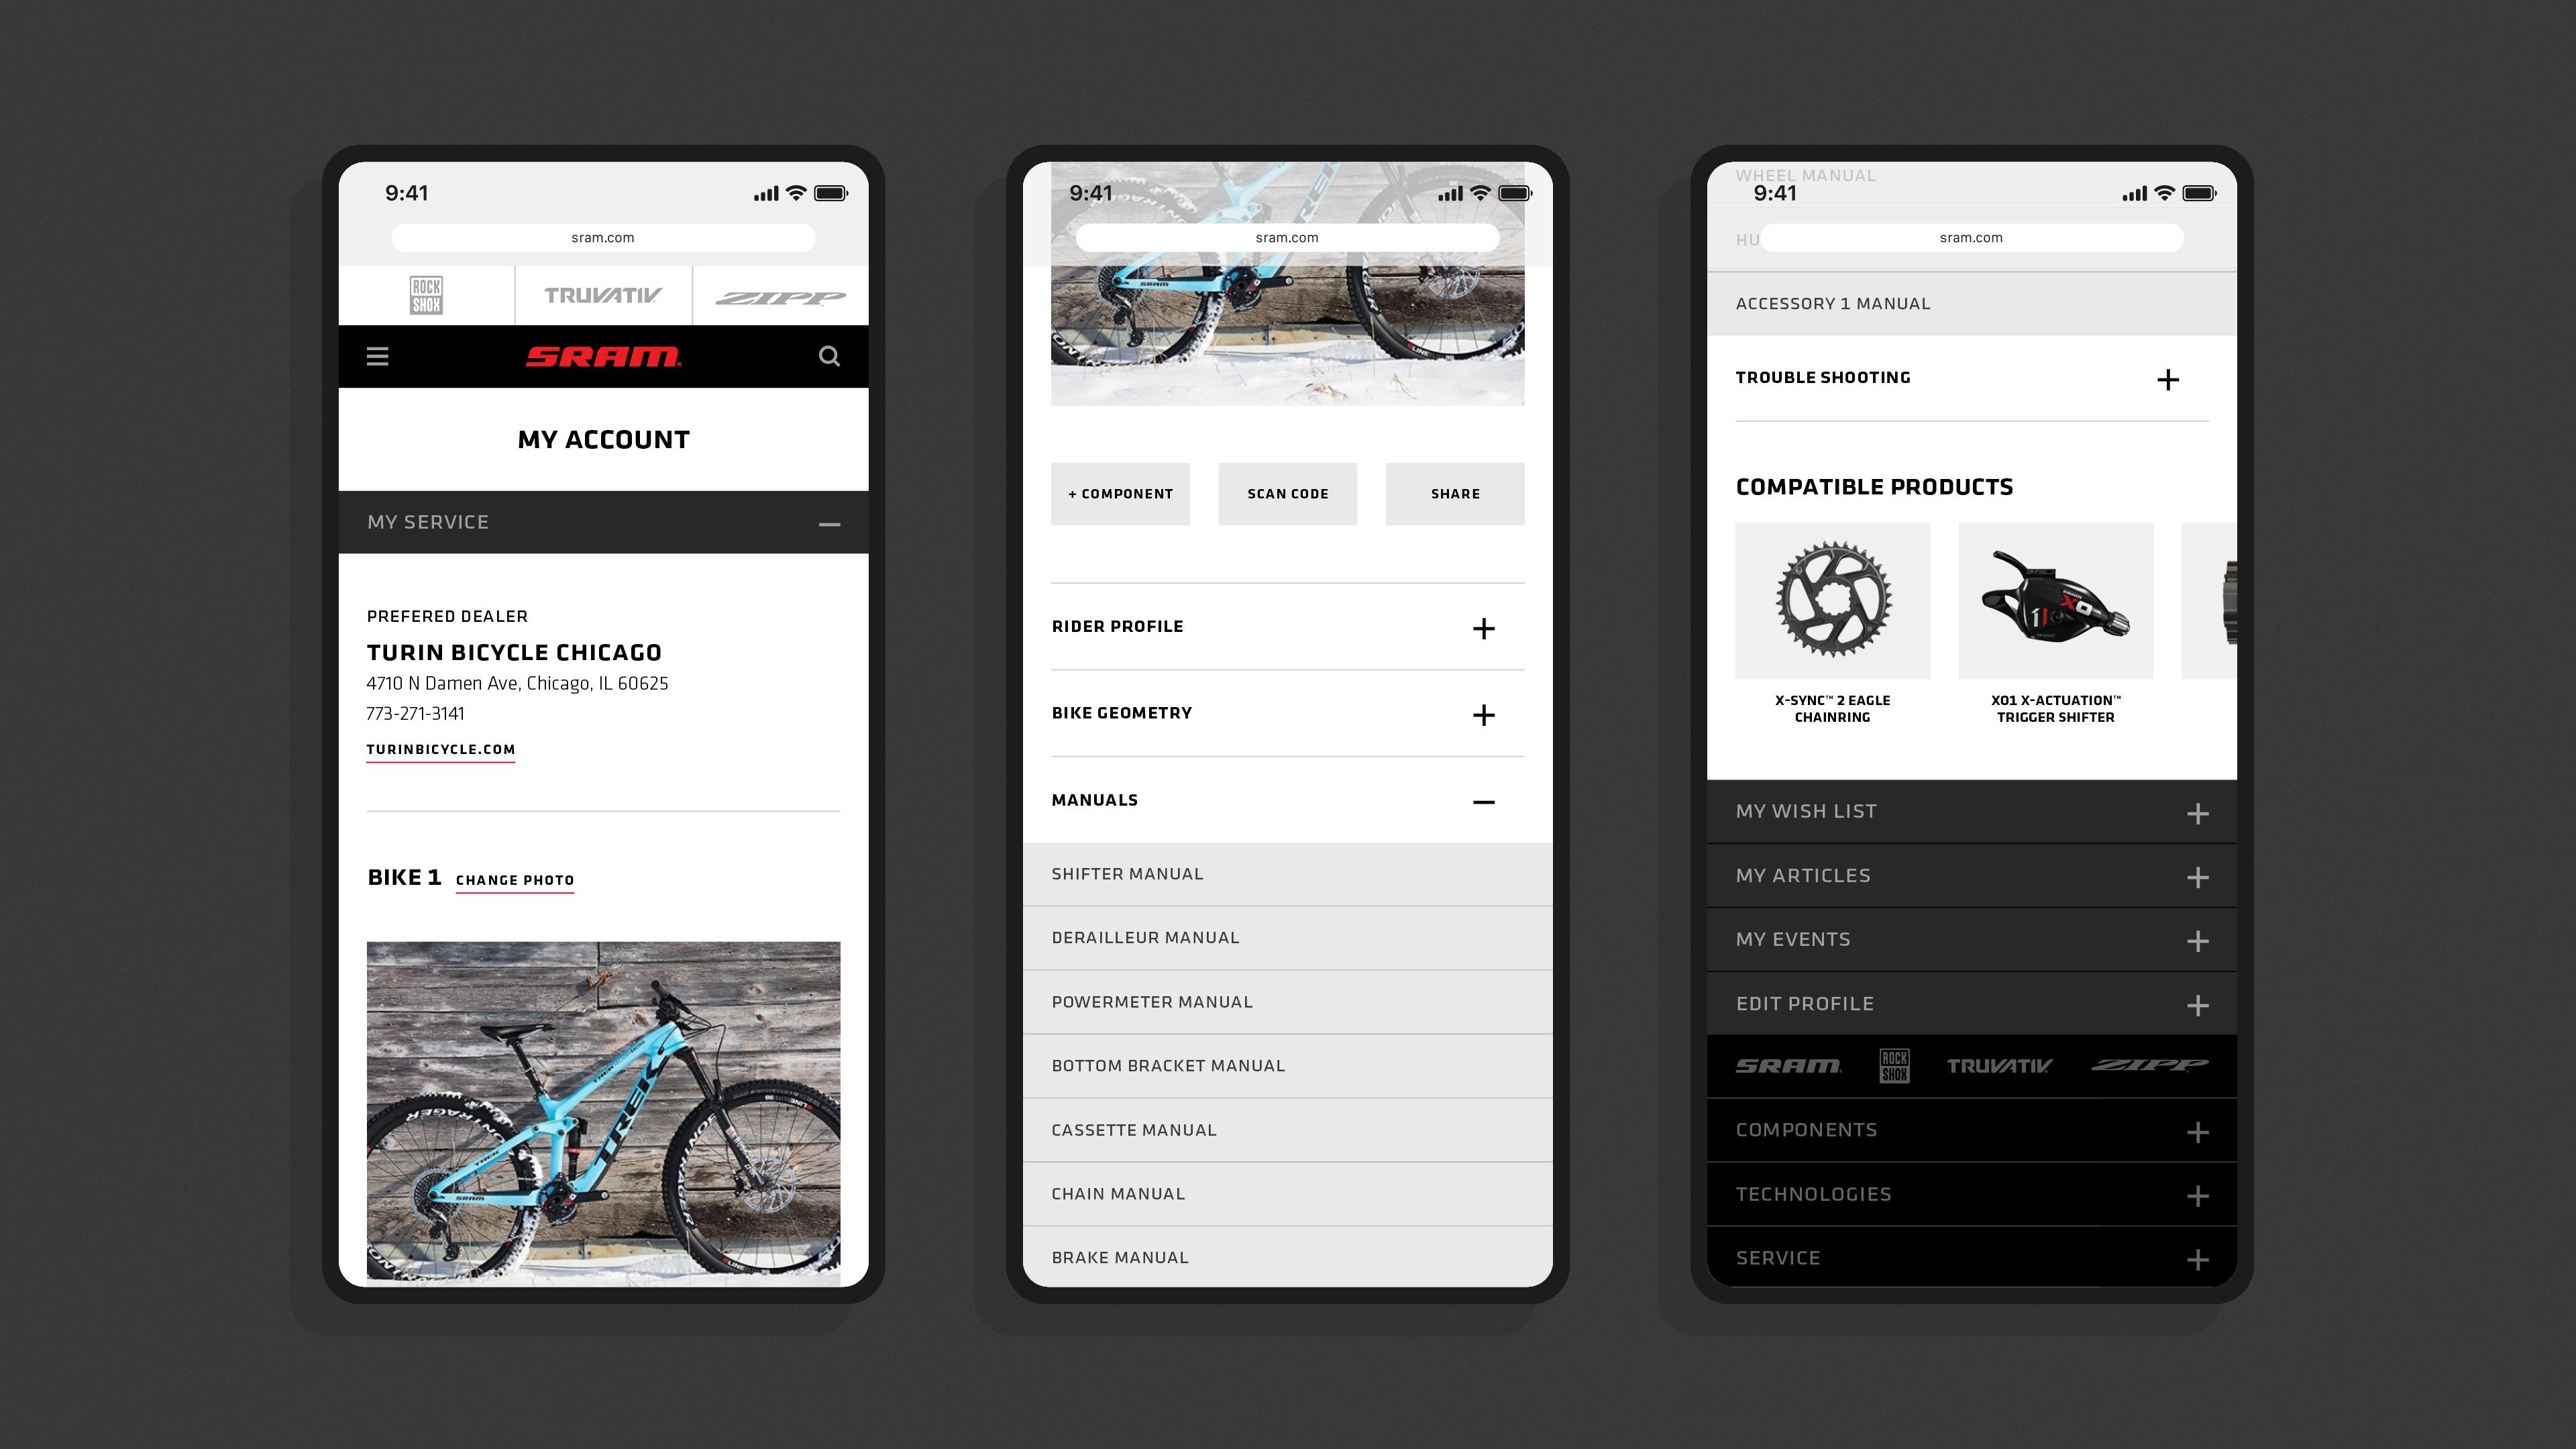
Task: Click the Share icon on bike profile
Action: [x=1454, y=492]
